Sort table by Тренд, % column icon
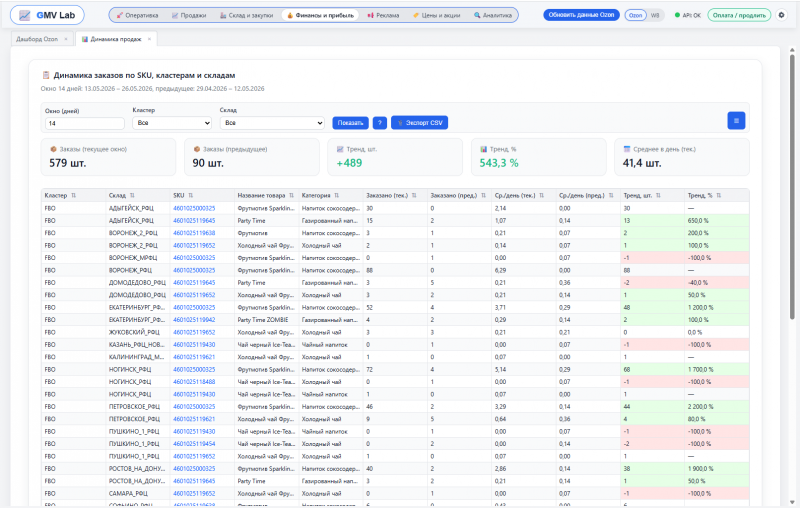 pyautogui.click(x=718, y=195)
